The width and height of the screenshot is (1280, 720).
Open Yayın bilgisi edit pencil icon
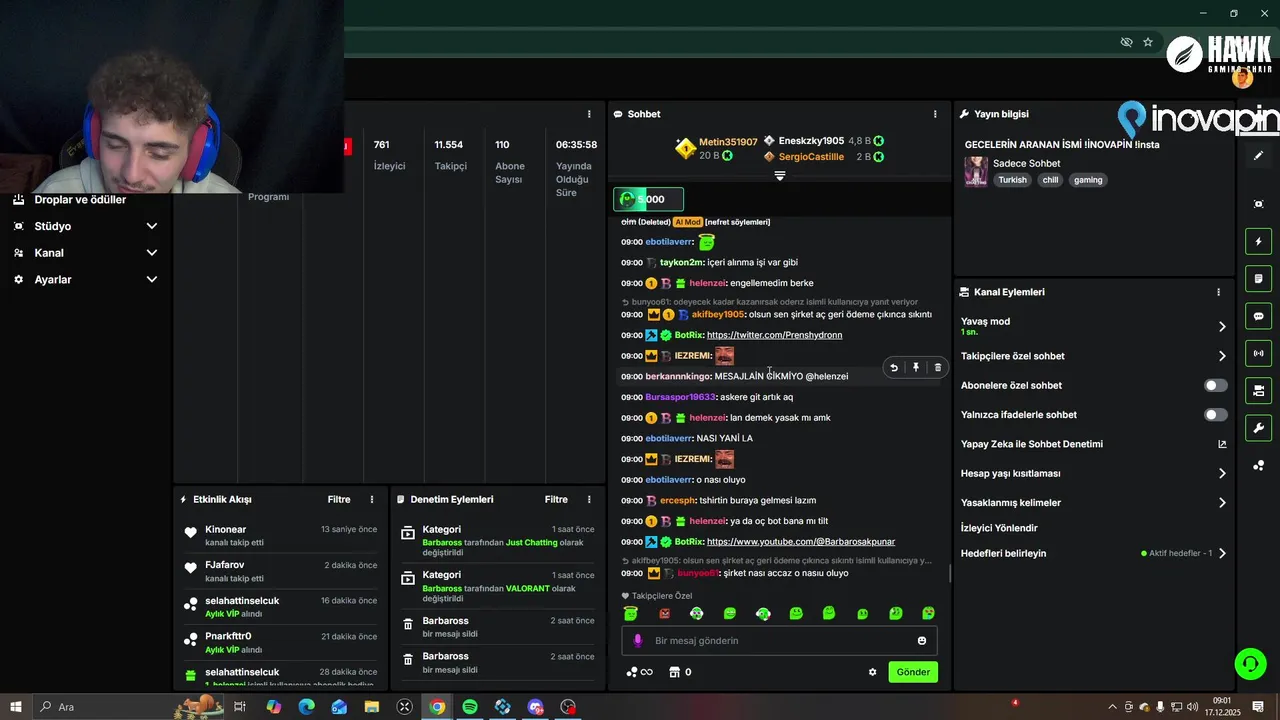point(1258,156)
